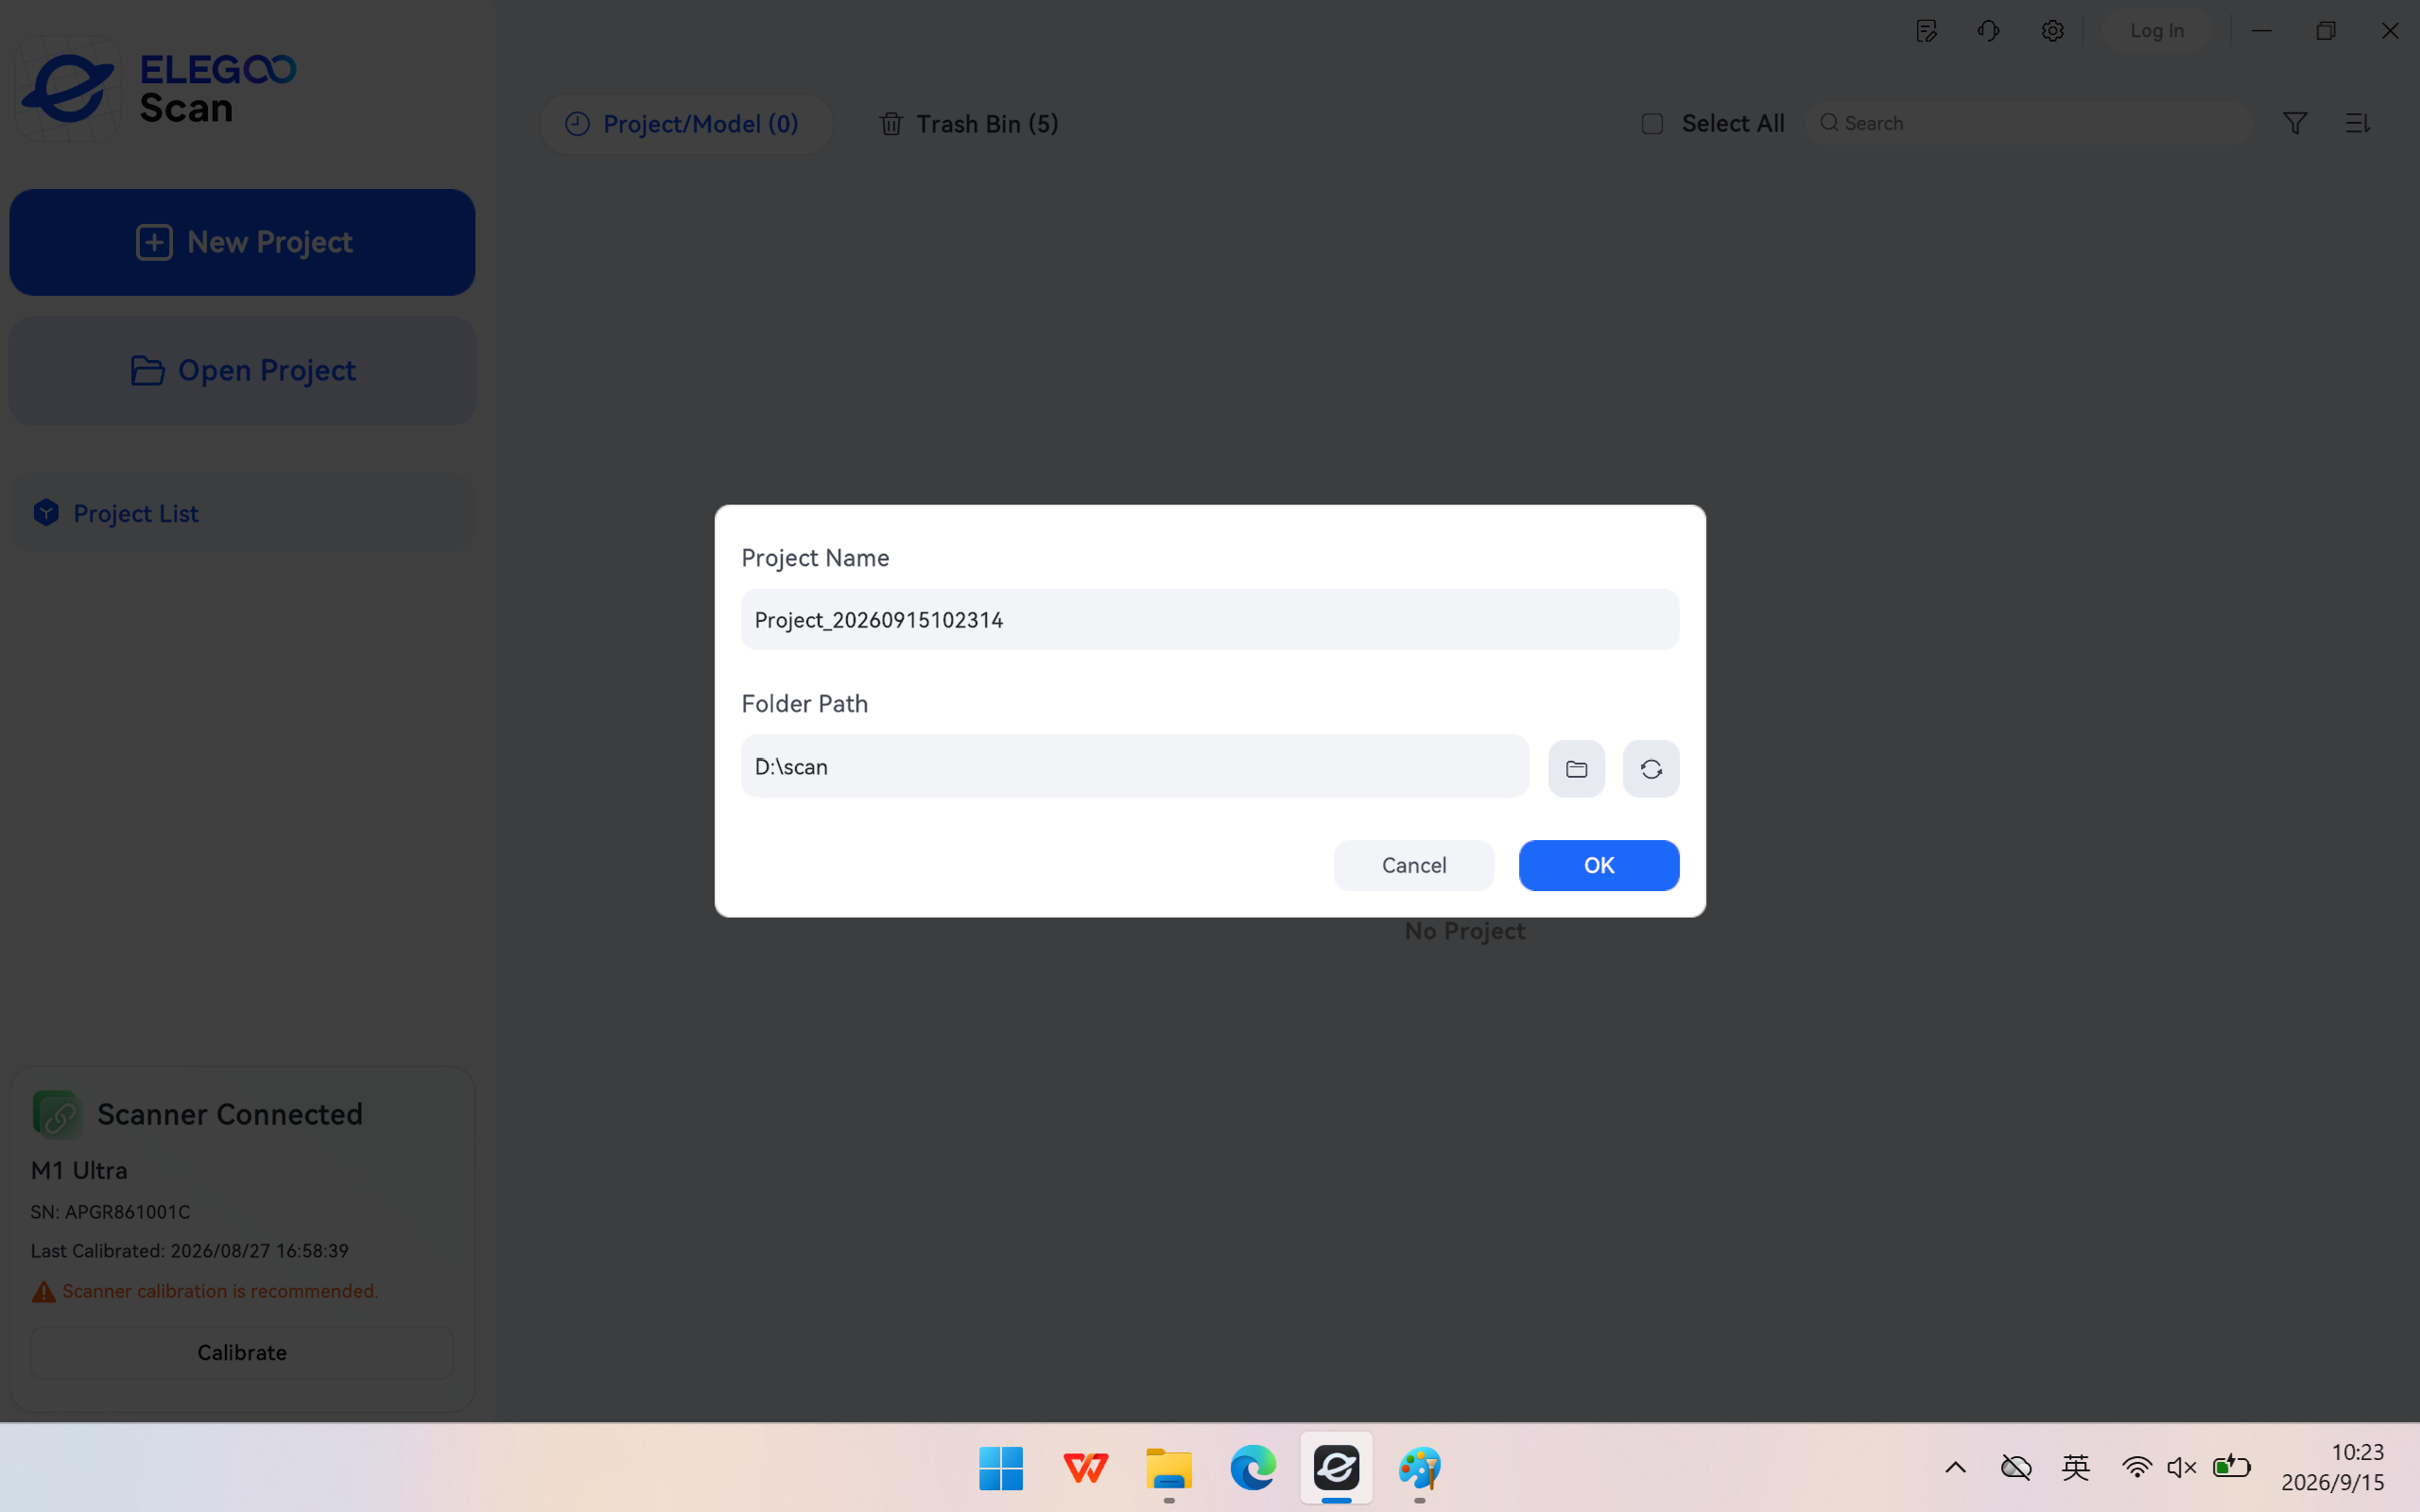Click the New Project button
Screen dimensions: 2420x1512
pos(242,242)
